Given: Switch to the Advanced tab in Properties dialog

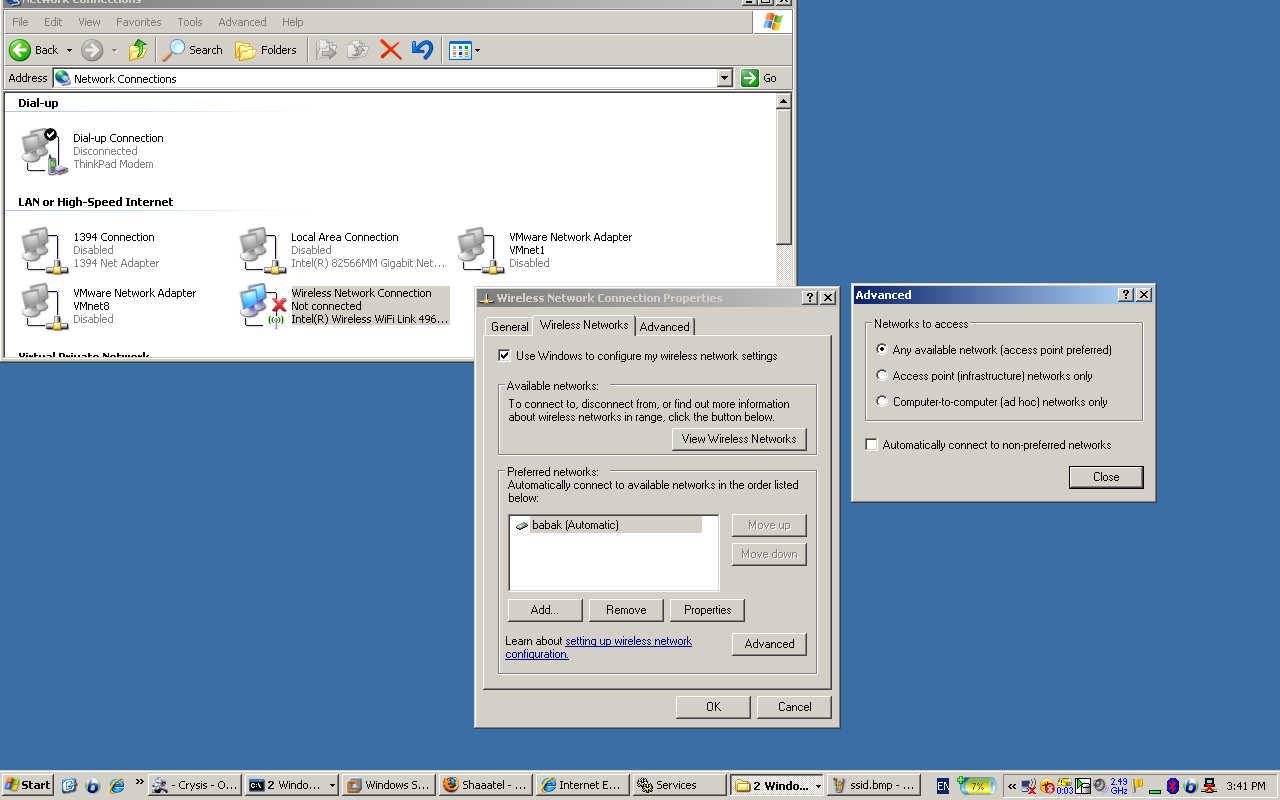Looking at the screenshot, I should tap(664, 327).
